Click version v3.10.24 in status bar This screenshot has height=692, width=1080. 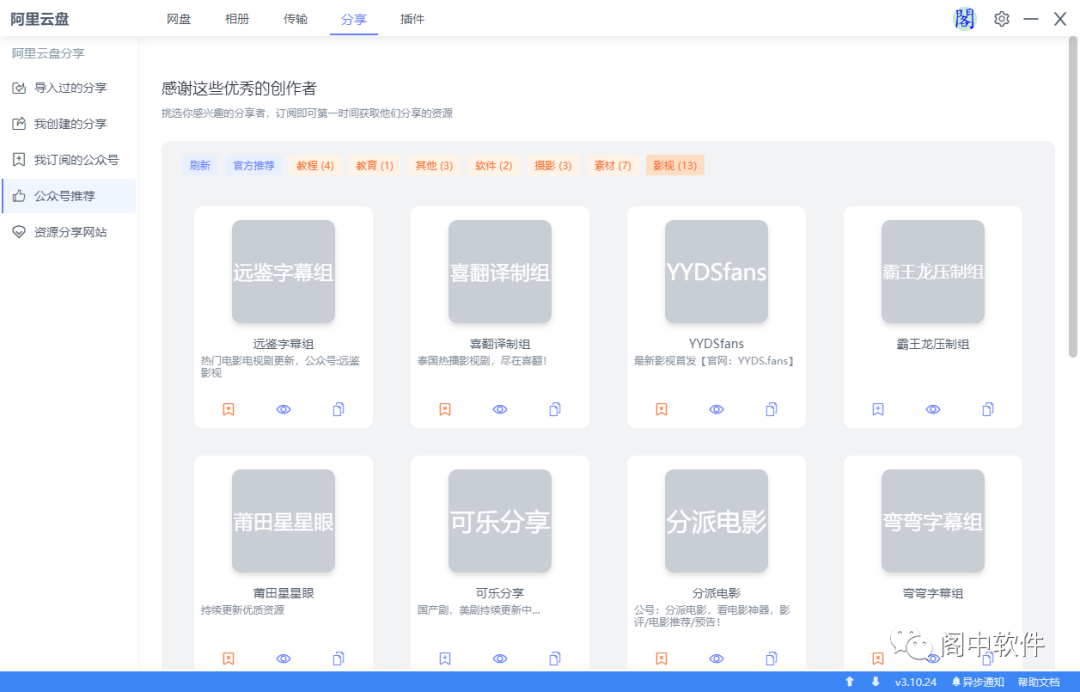tap(915, 682)
